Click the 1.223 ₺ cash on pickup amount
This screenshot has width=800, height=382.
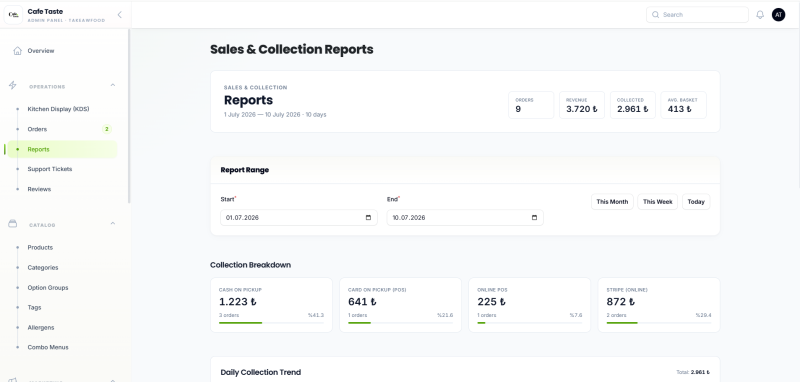coord(238,302)
